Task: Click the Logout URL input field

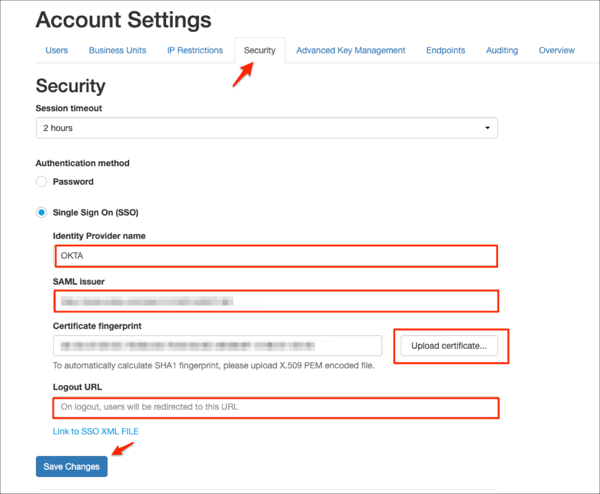Action: tap(275, 407)
